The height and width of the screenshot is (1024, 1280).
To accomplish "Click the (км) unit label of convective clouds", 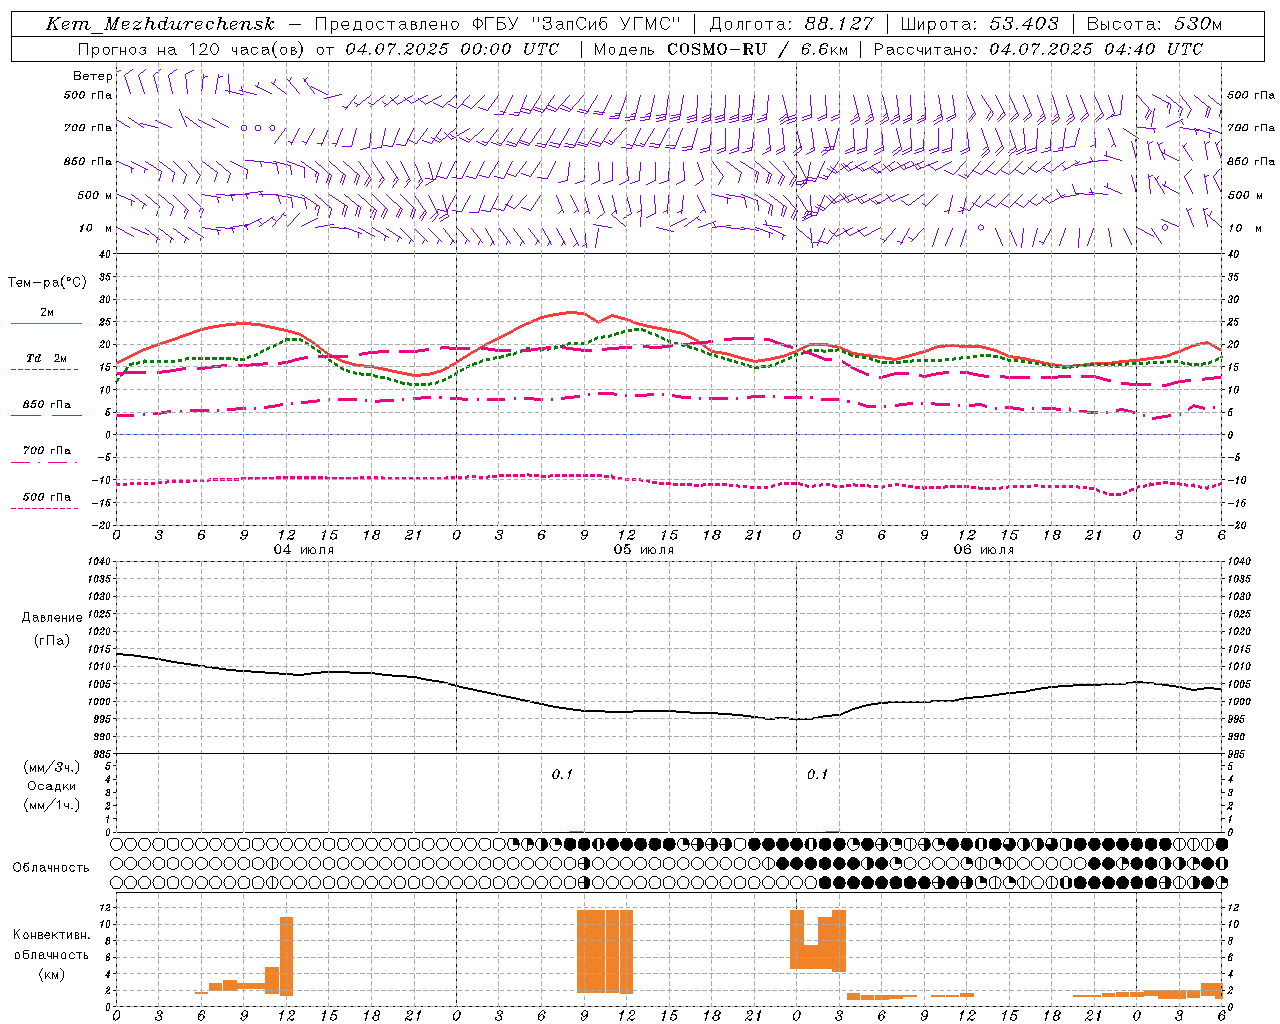I will (x=52, y=974).
